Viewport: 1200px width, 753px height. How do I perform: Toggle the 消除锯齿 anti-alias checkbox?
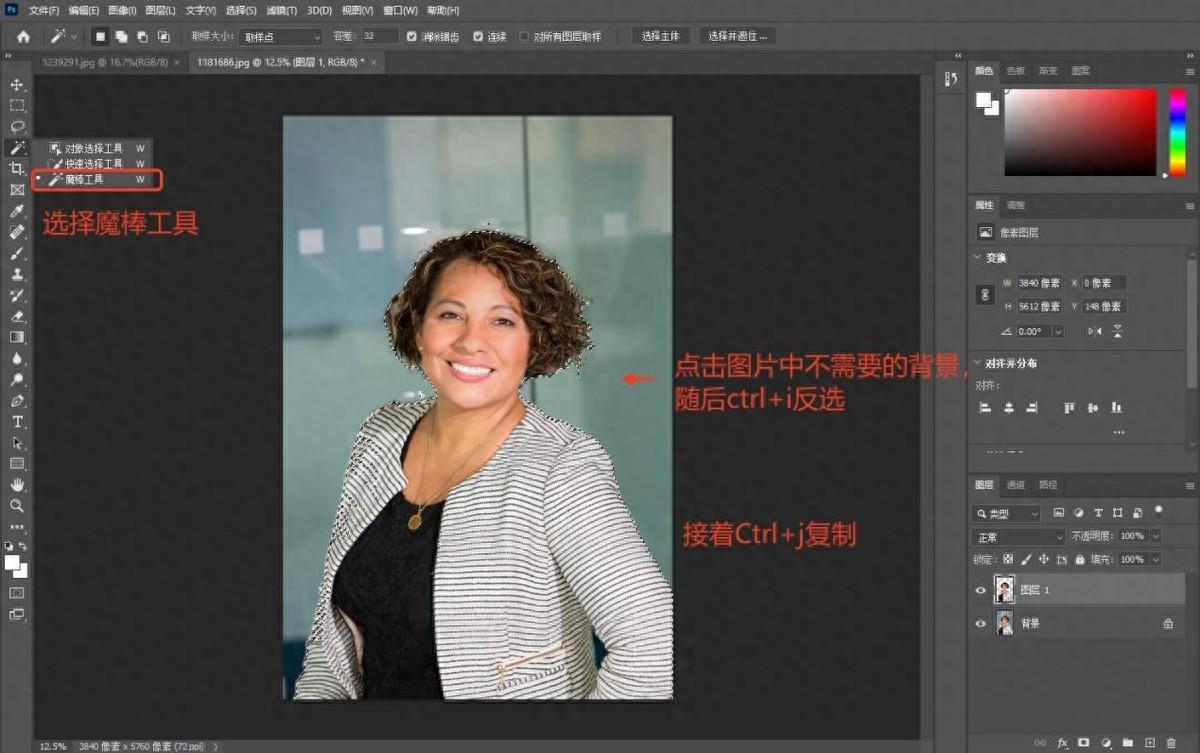pyautogui.click(x=412, y=36)
